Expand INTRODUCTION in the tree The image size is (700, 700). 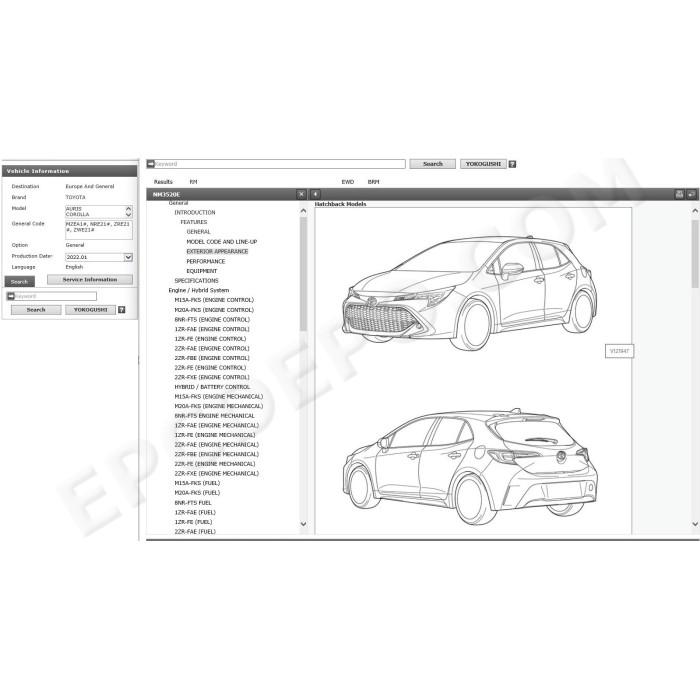195,212
